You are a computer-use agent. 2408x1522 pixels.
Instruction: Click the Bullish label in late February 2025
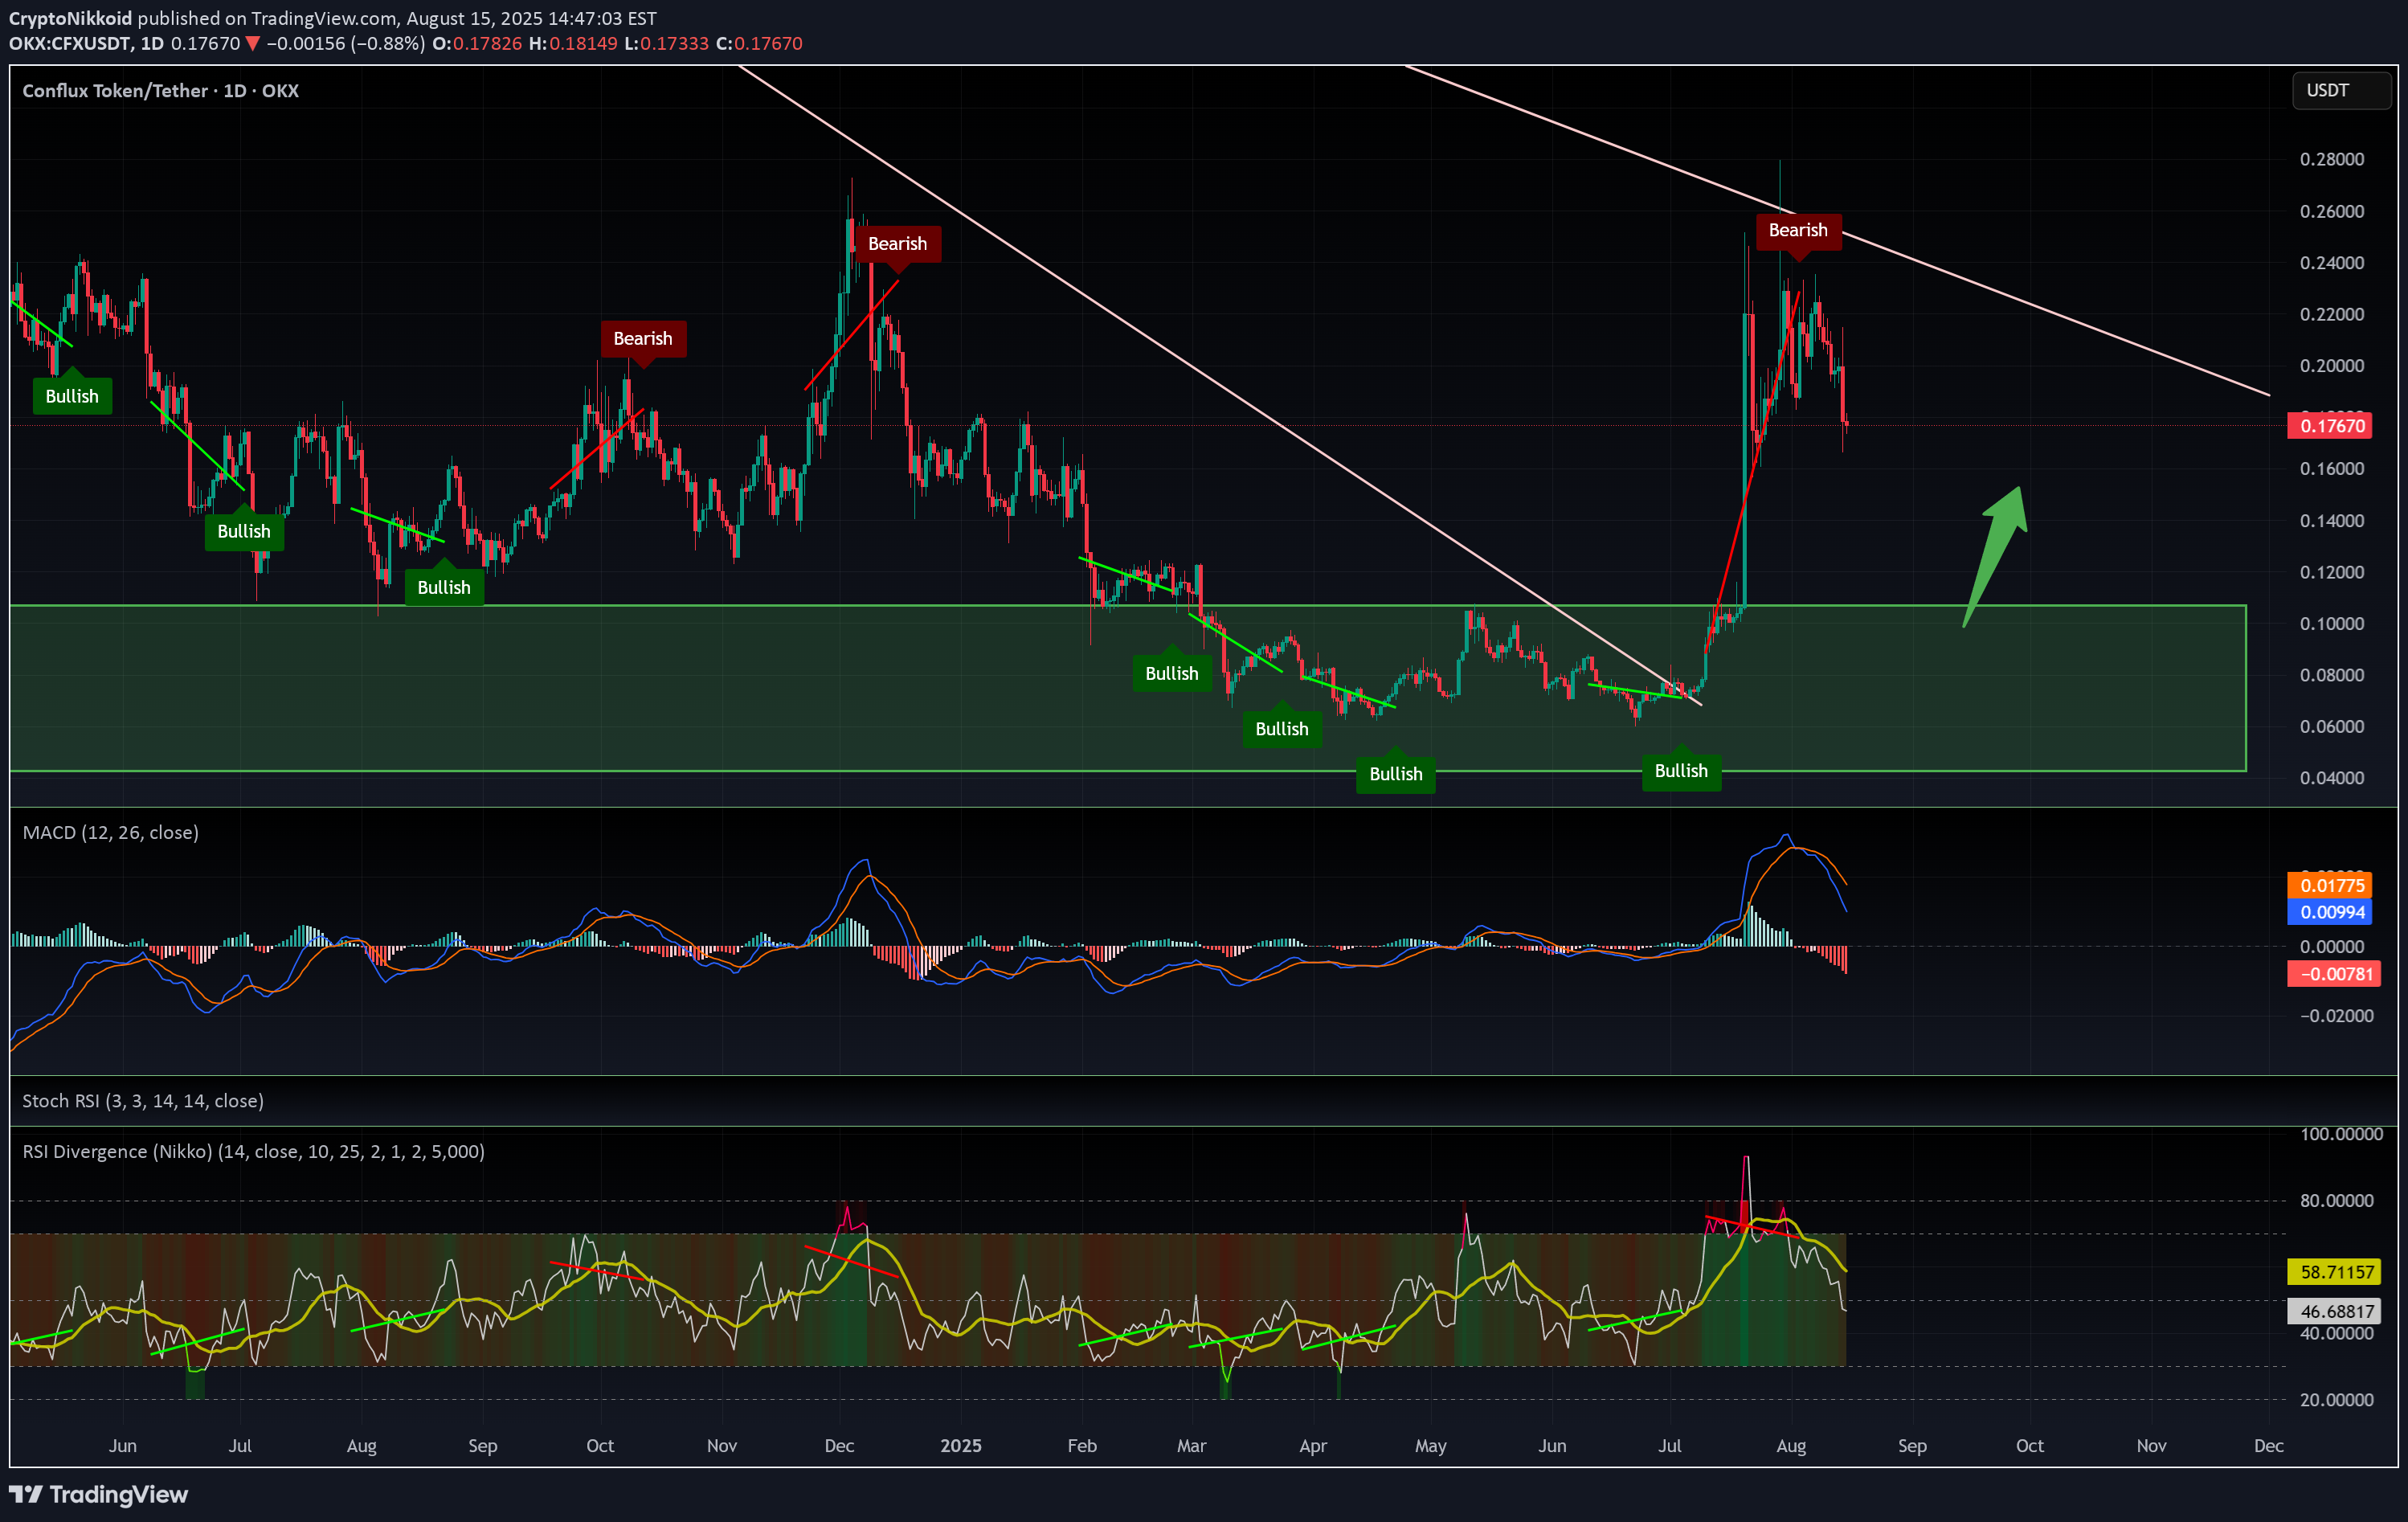tap(1172, 673)
